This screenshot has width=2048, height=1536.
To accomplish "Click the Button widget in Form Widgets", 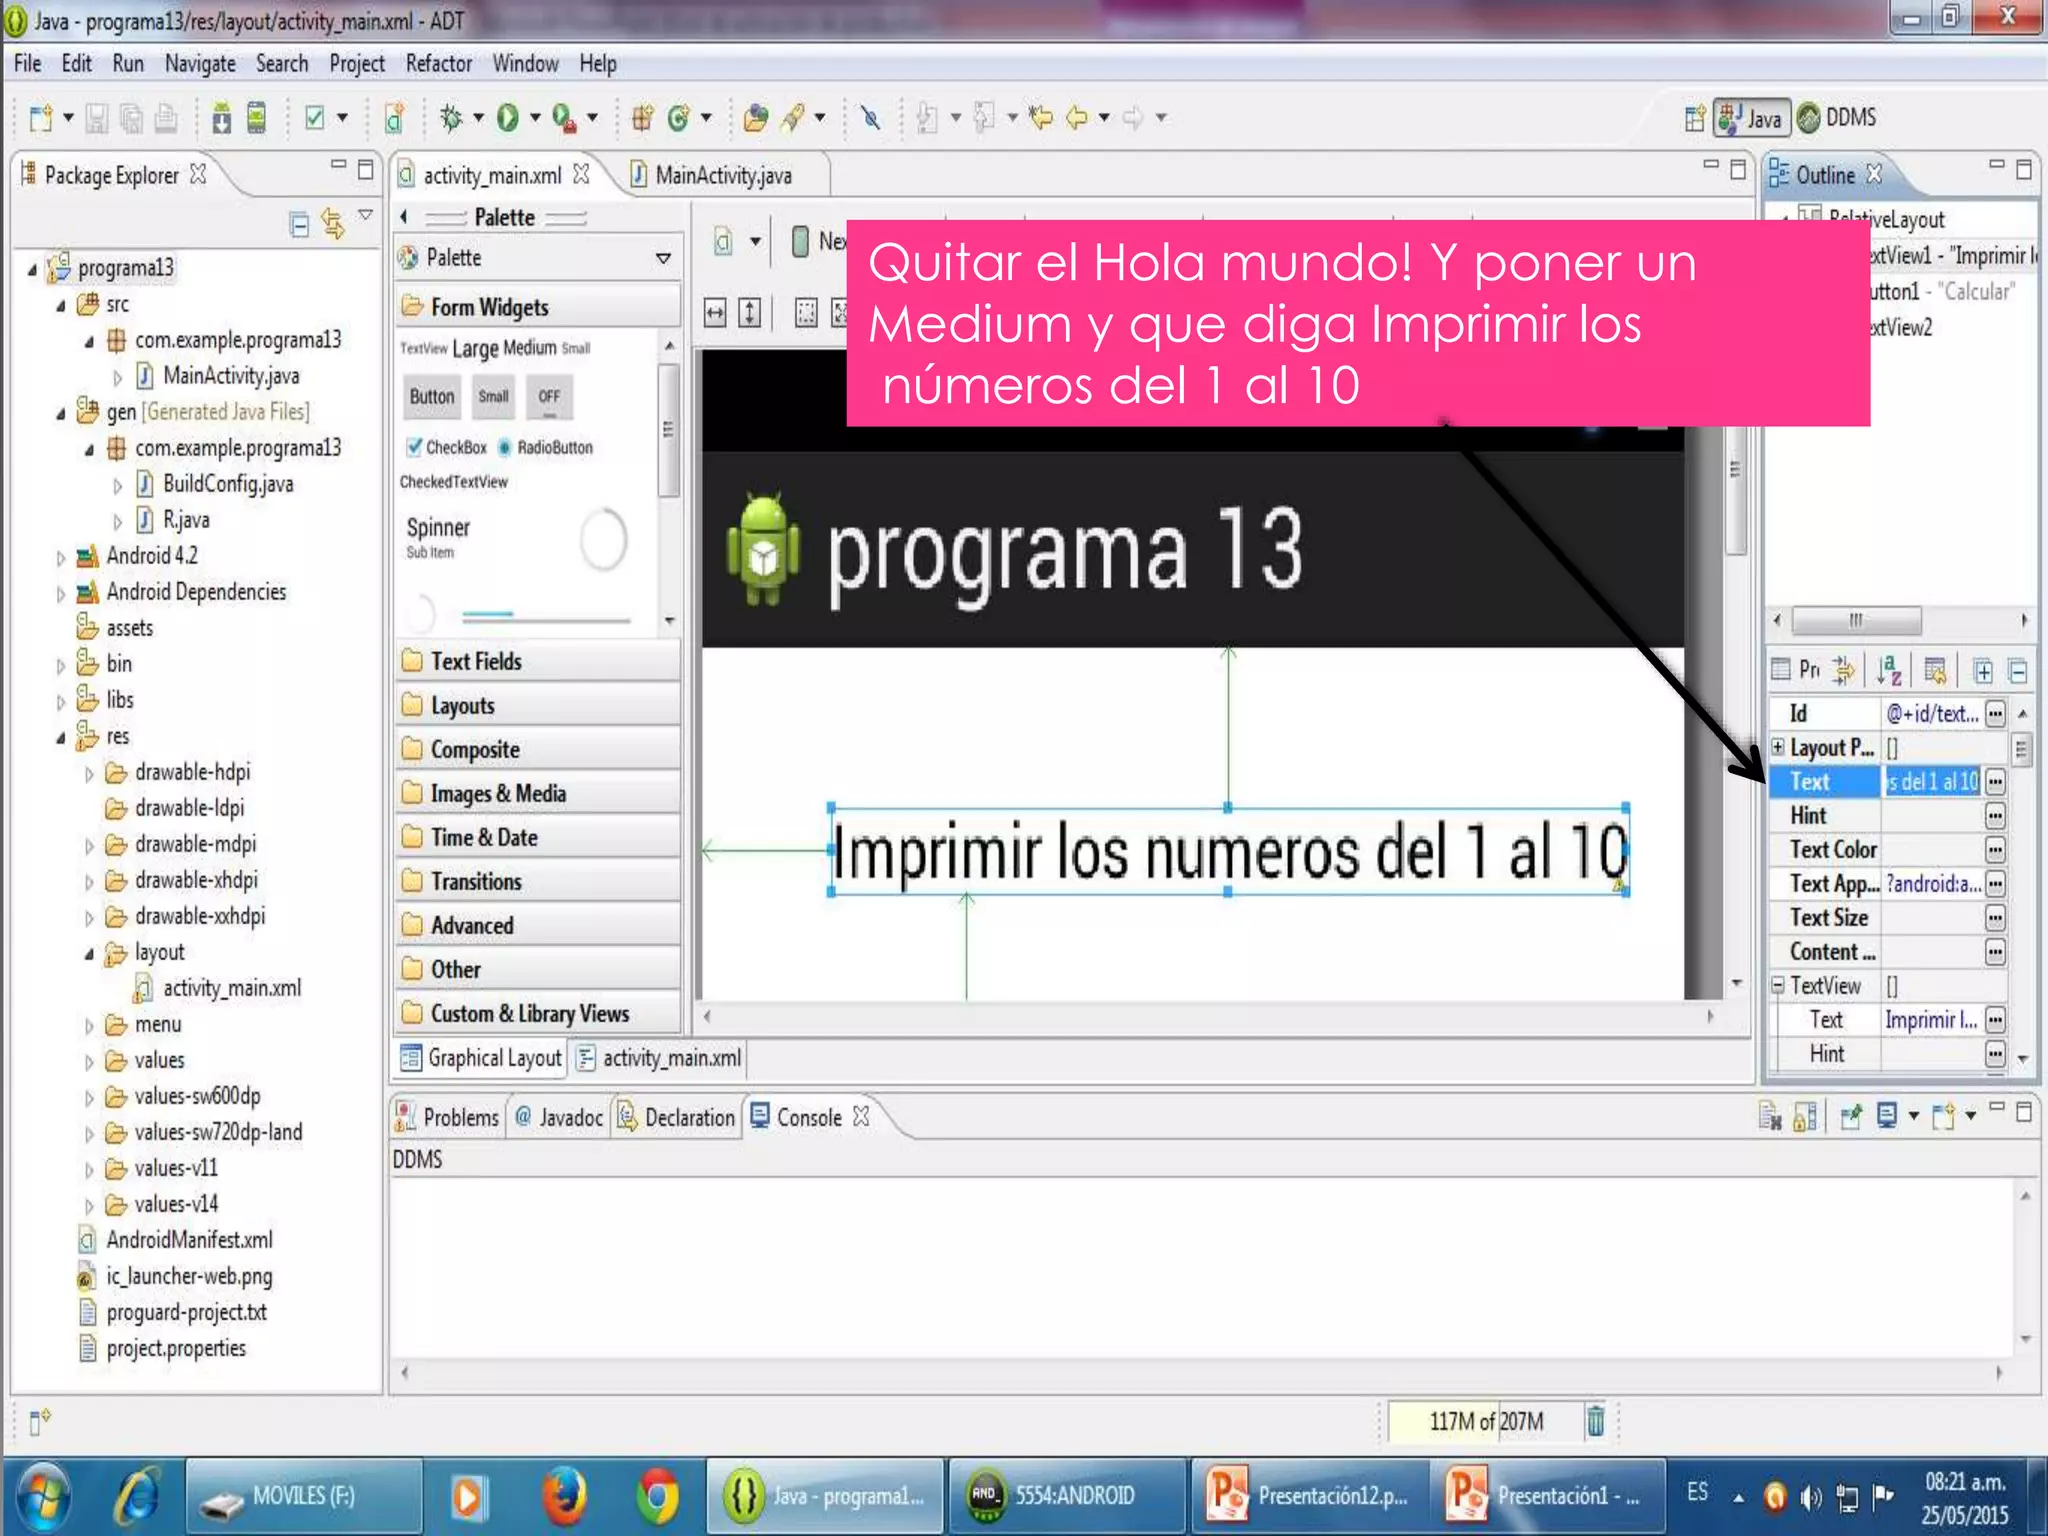I will point(431,396).
